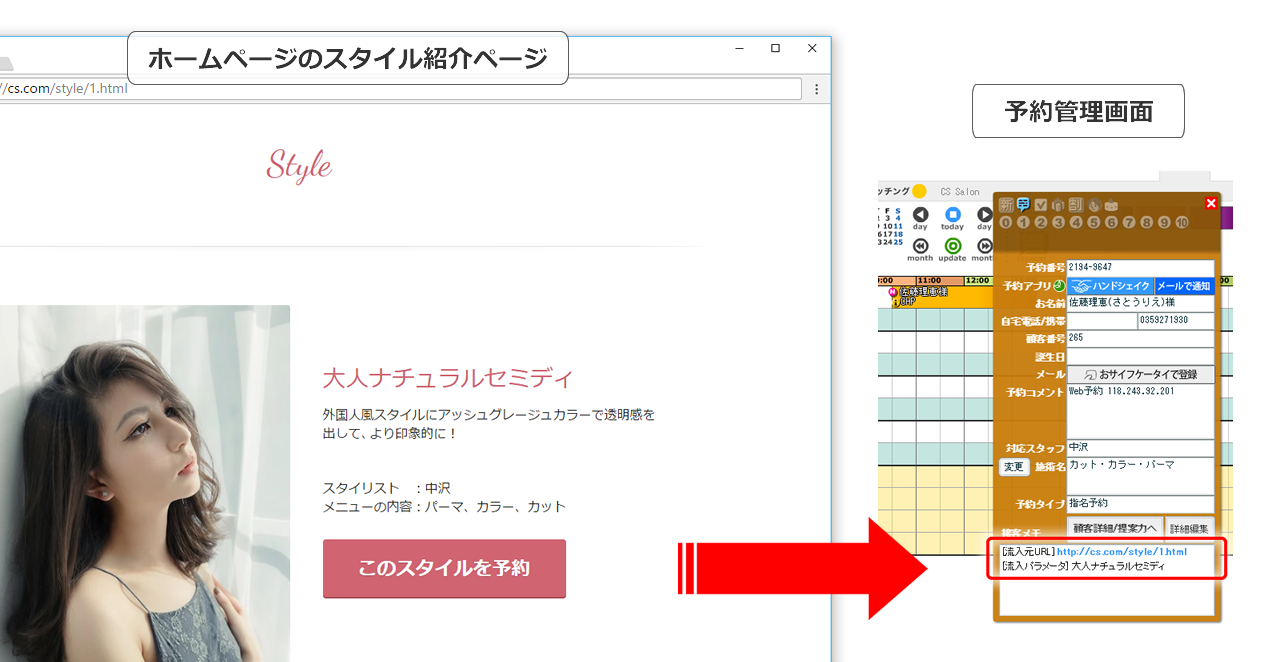The width and height of the screenshot is (1280, 662).
Task: Select number circle 1 in popup
Action: coord(1023,222)
